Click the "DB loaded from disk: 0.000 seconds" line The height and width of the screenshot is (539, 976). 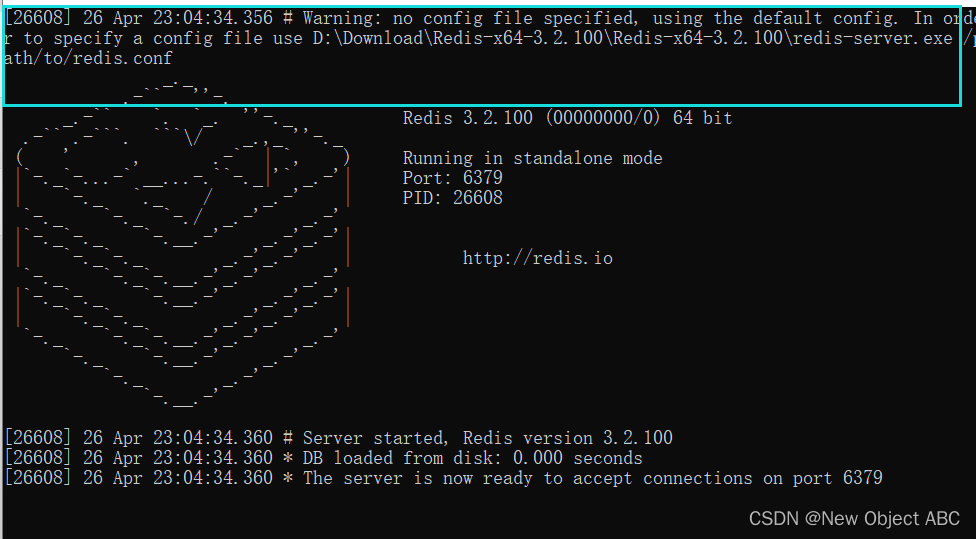pos(324,457)
